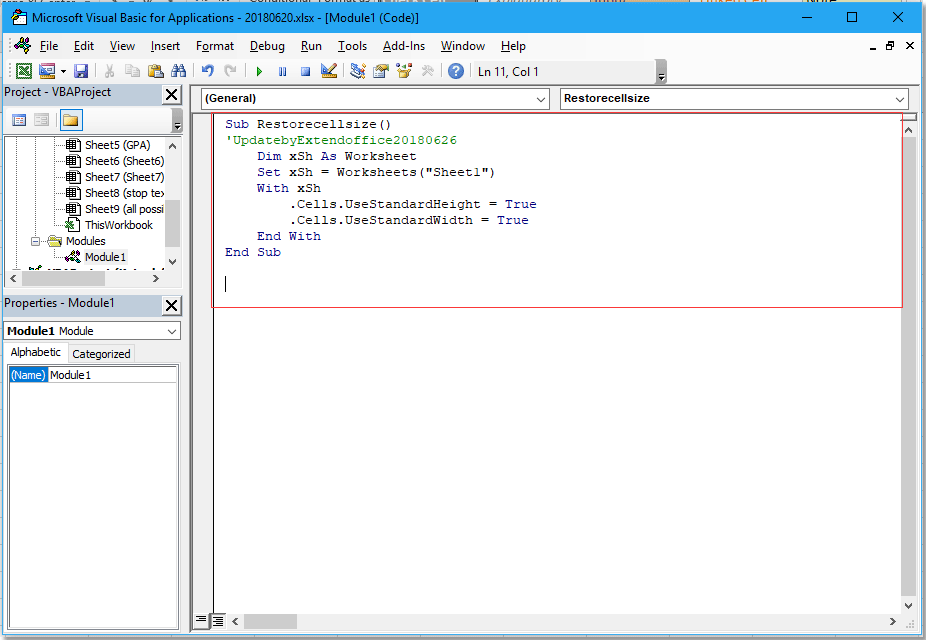Click the View Microsoft Excel icon

[x=23, y=71]
